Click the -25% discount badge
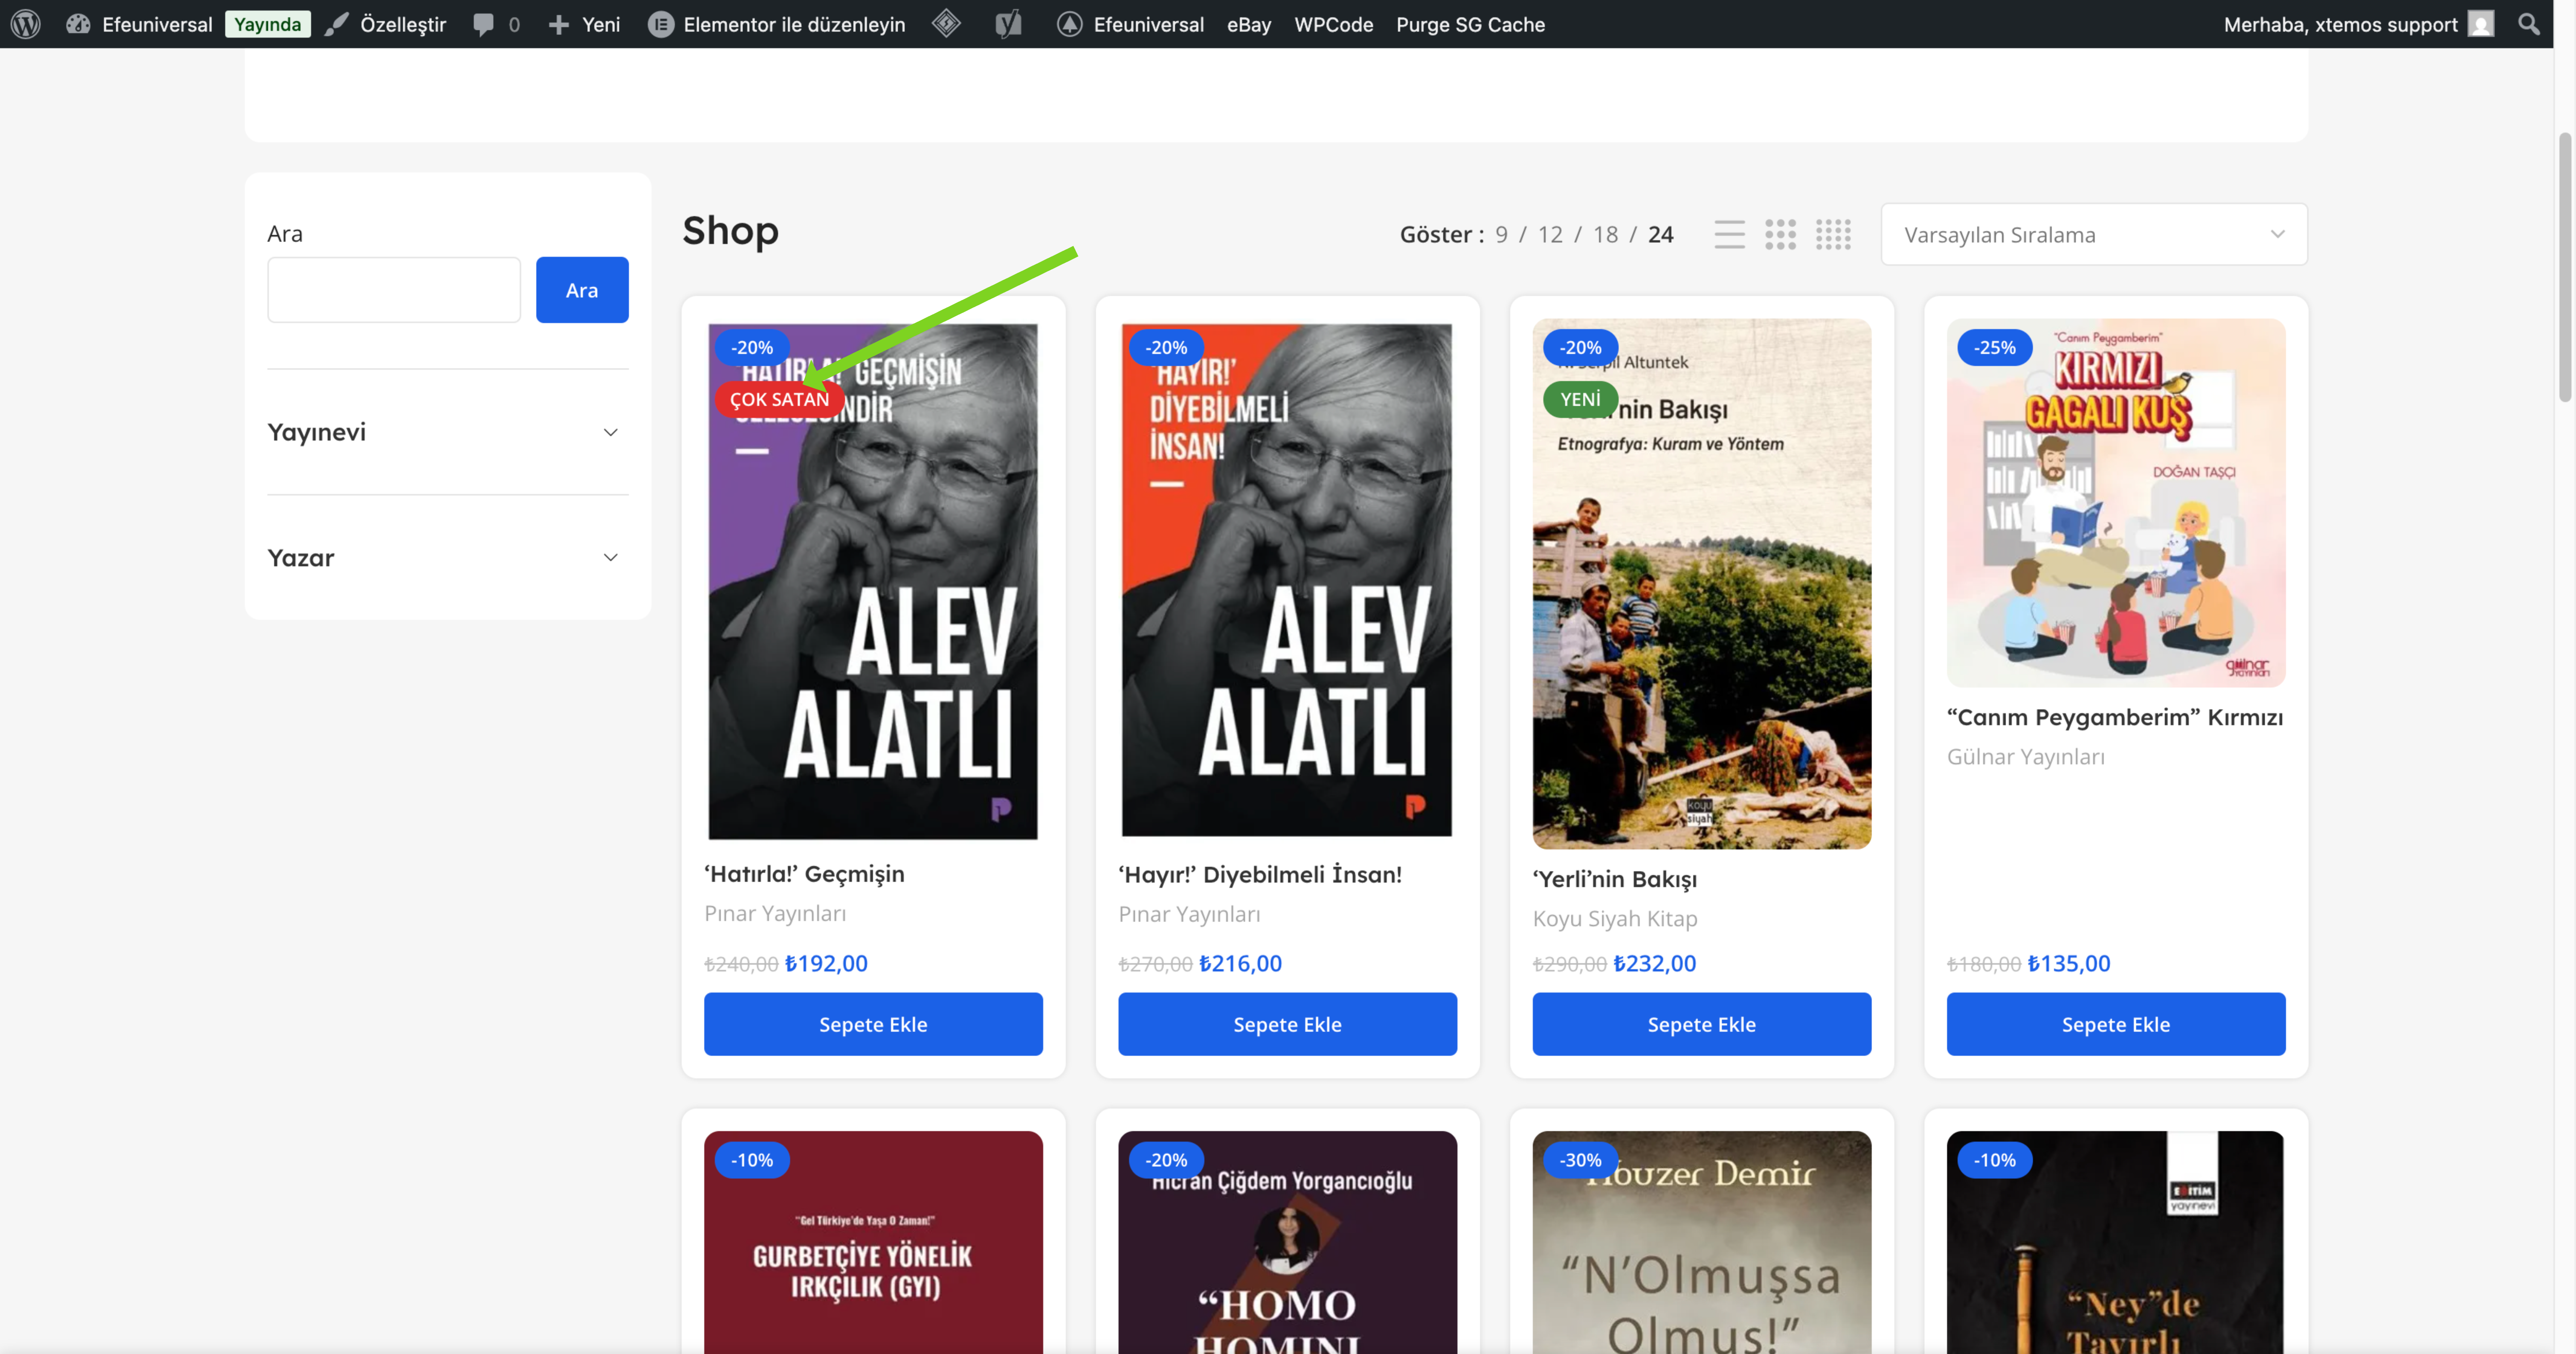This screenshot has height=1354, width=2576. (1994, 347)
